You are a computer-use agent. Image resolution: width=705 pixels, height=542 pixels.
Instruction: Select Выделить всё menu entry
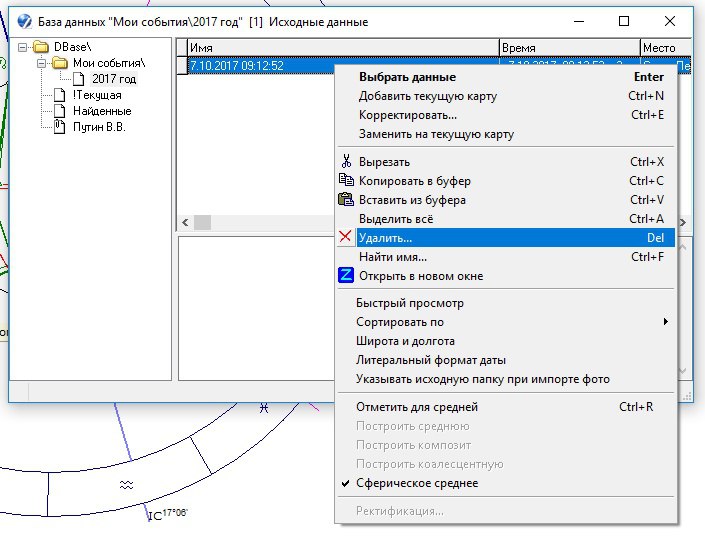tap(506, 219)
